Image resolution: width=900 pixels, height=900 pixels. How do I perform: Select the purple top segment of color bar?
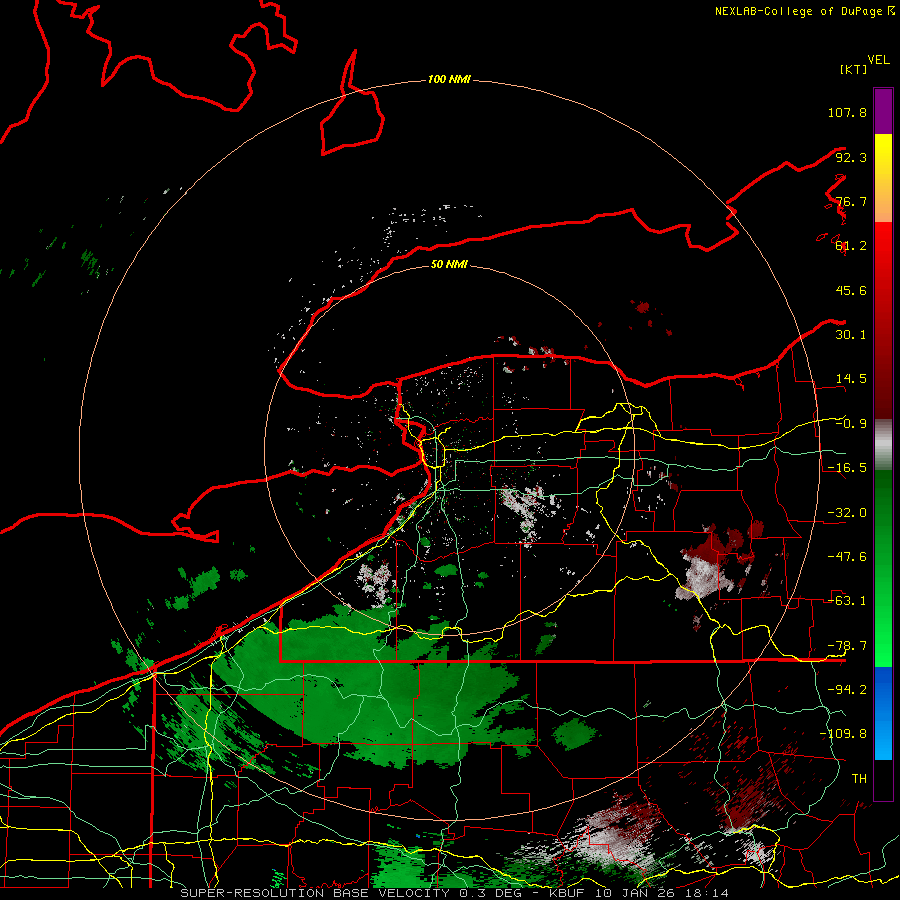point(883,111)
